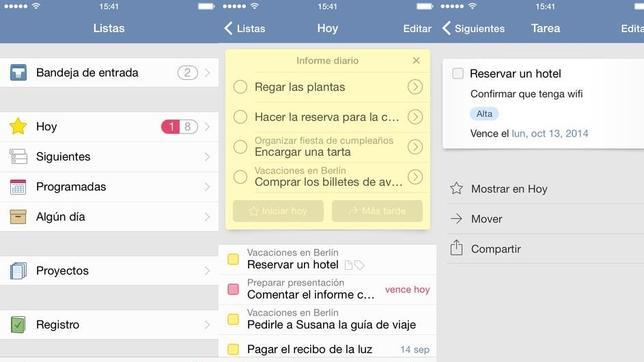
Task: Click the star icon next to Mostrar en Hoy
Action: (x=456, y=189)
